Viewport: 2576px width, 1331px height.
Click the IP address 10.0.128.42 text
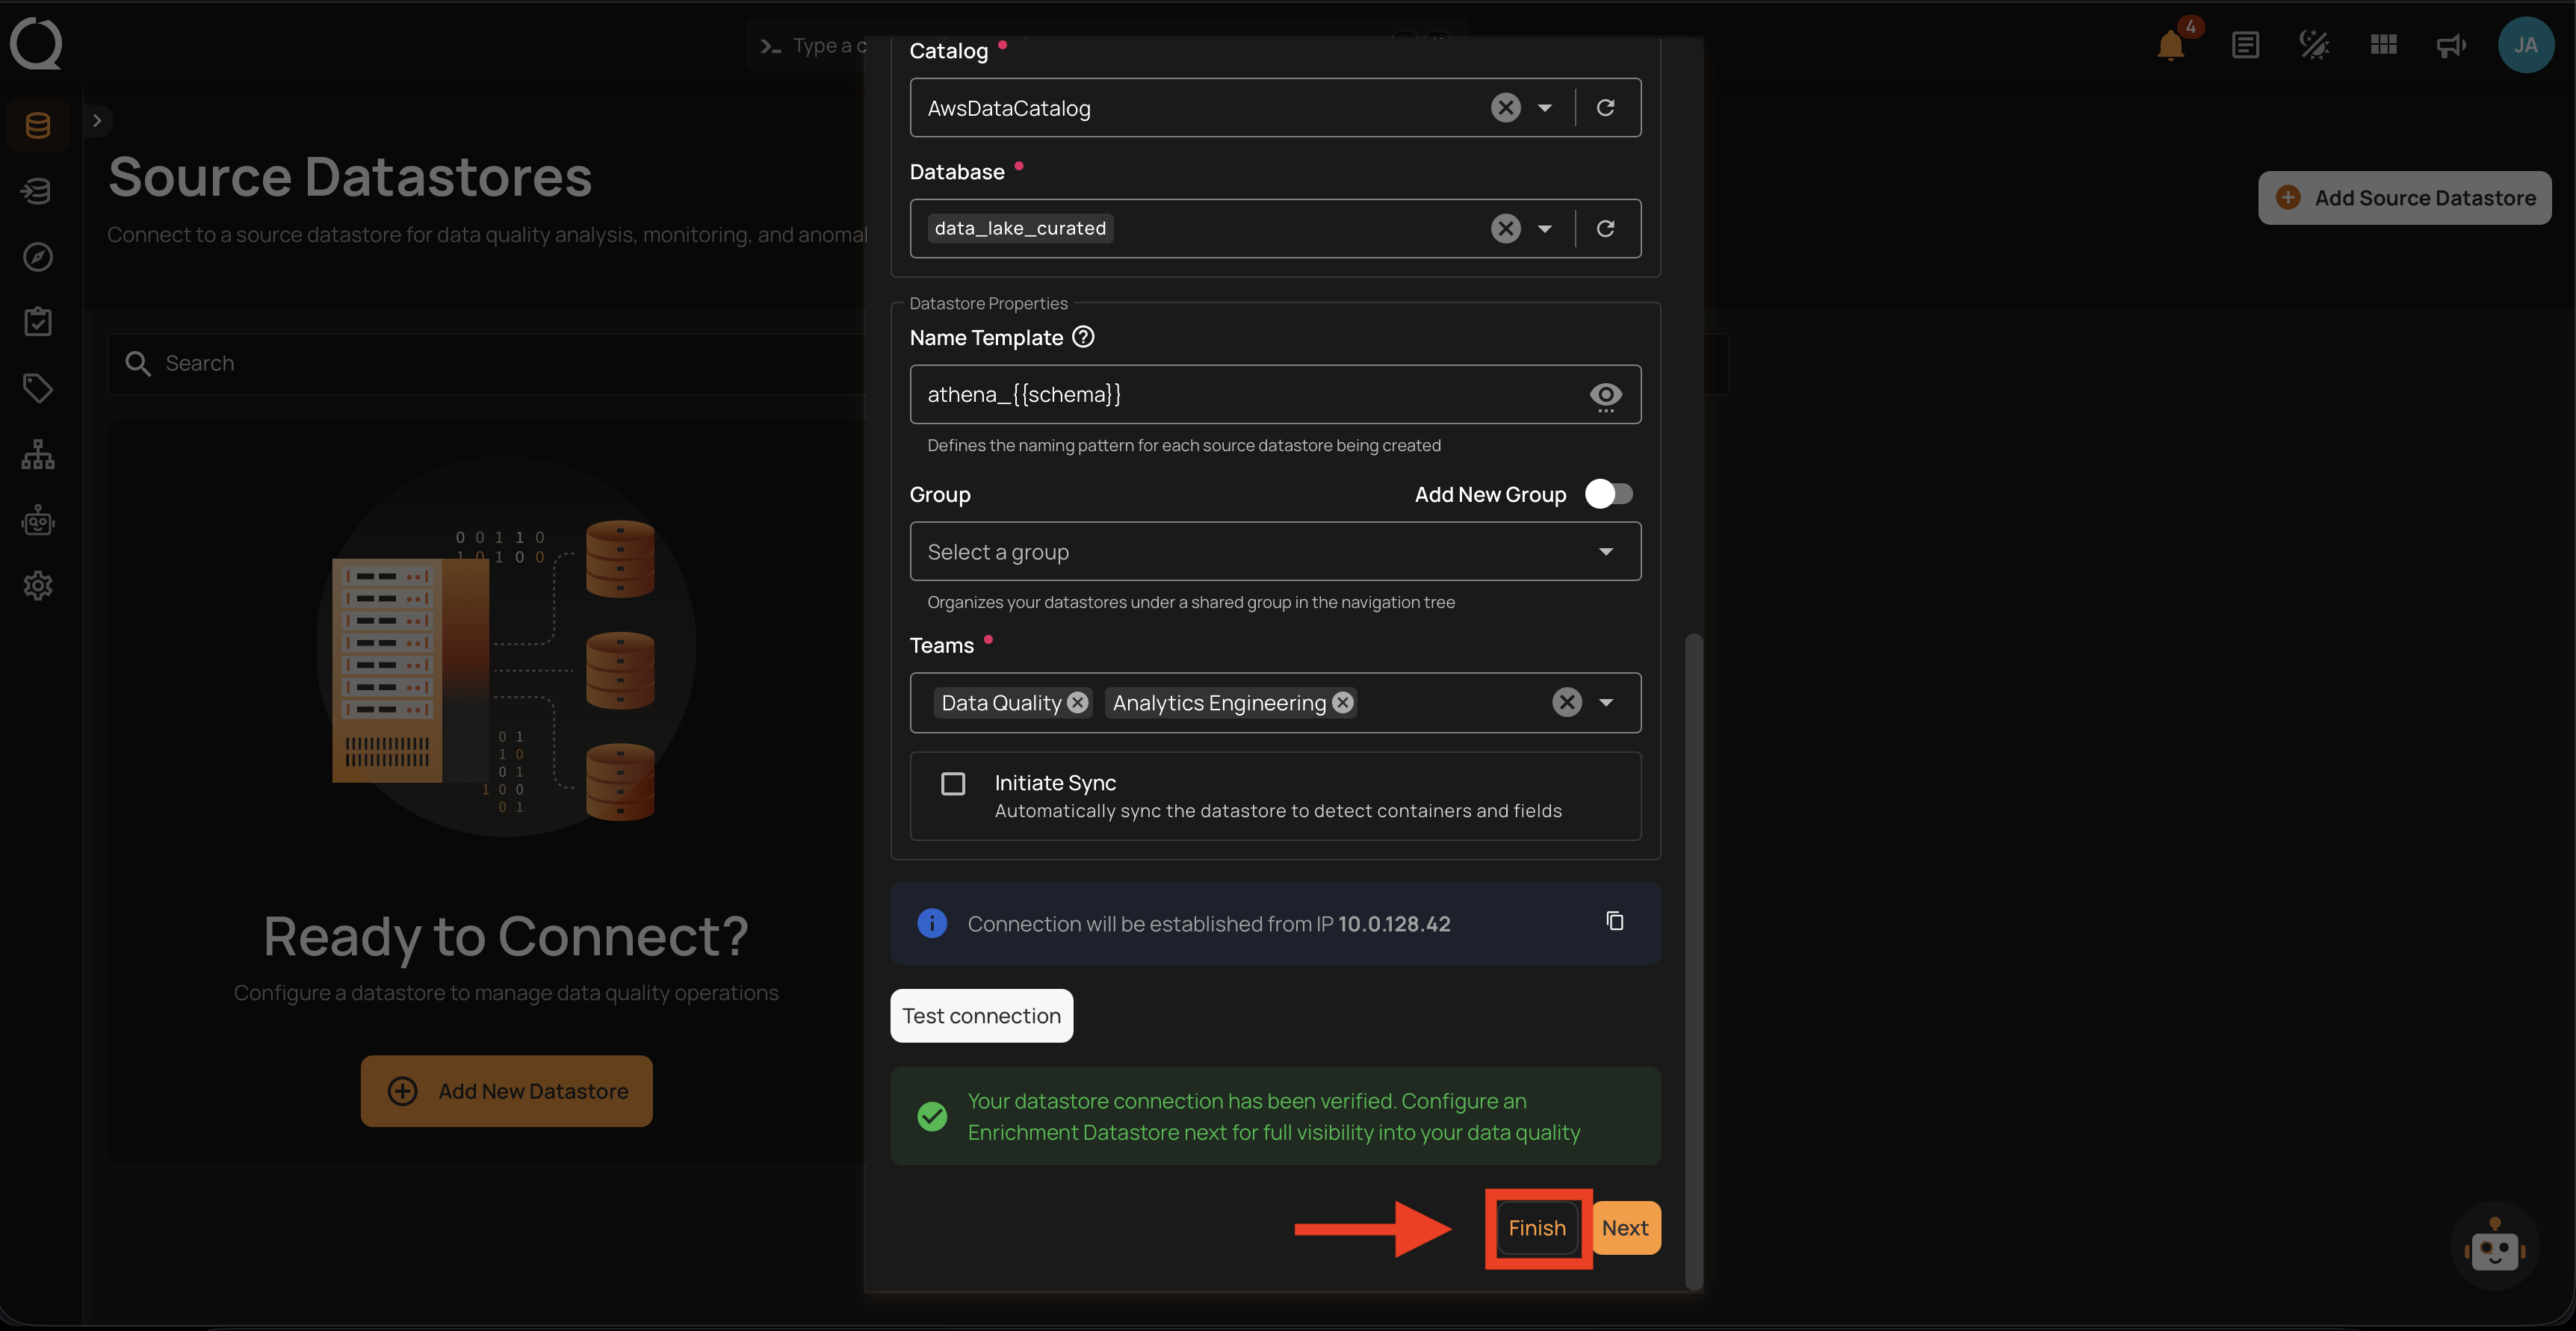tap(1394, 924)
